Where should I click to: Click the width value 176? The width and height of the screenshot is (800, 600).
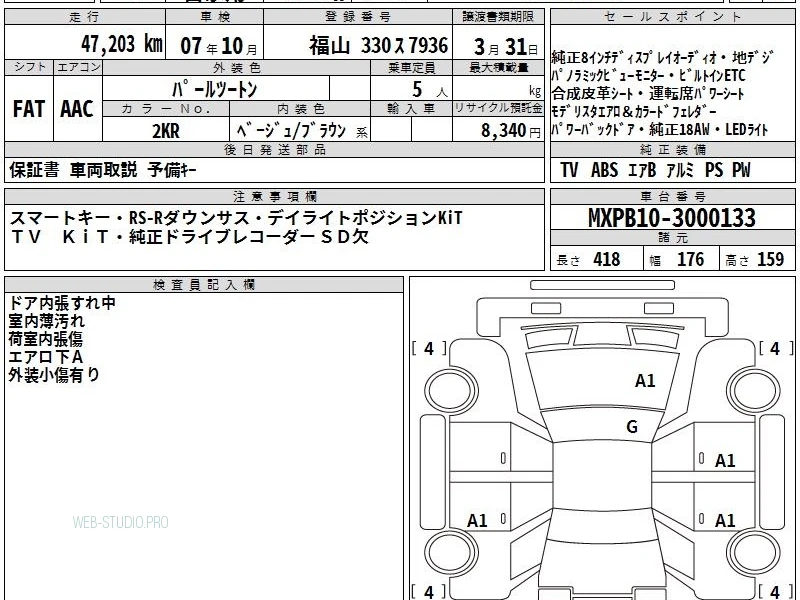(x=690, y=259)
